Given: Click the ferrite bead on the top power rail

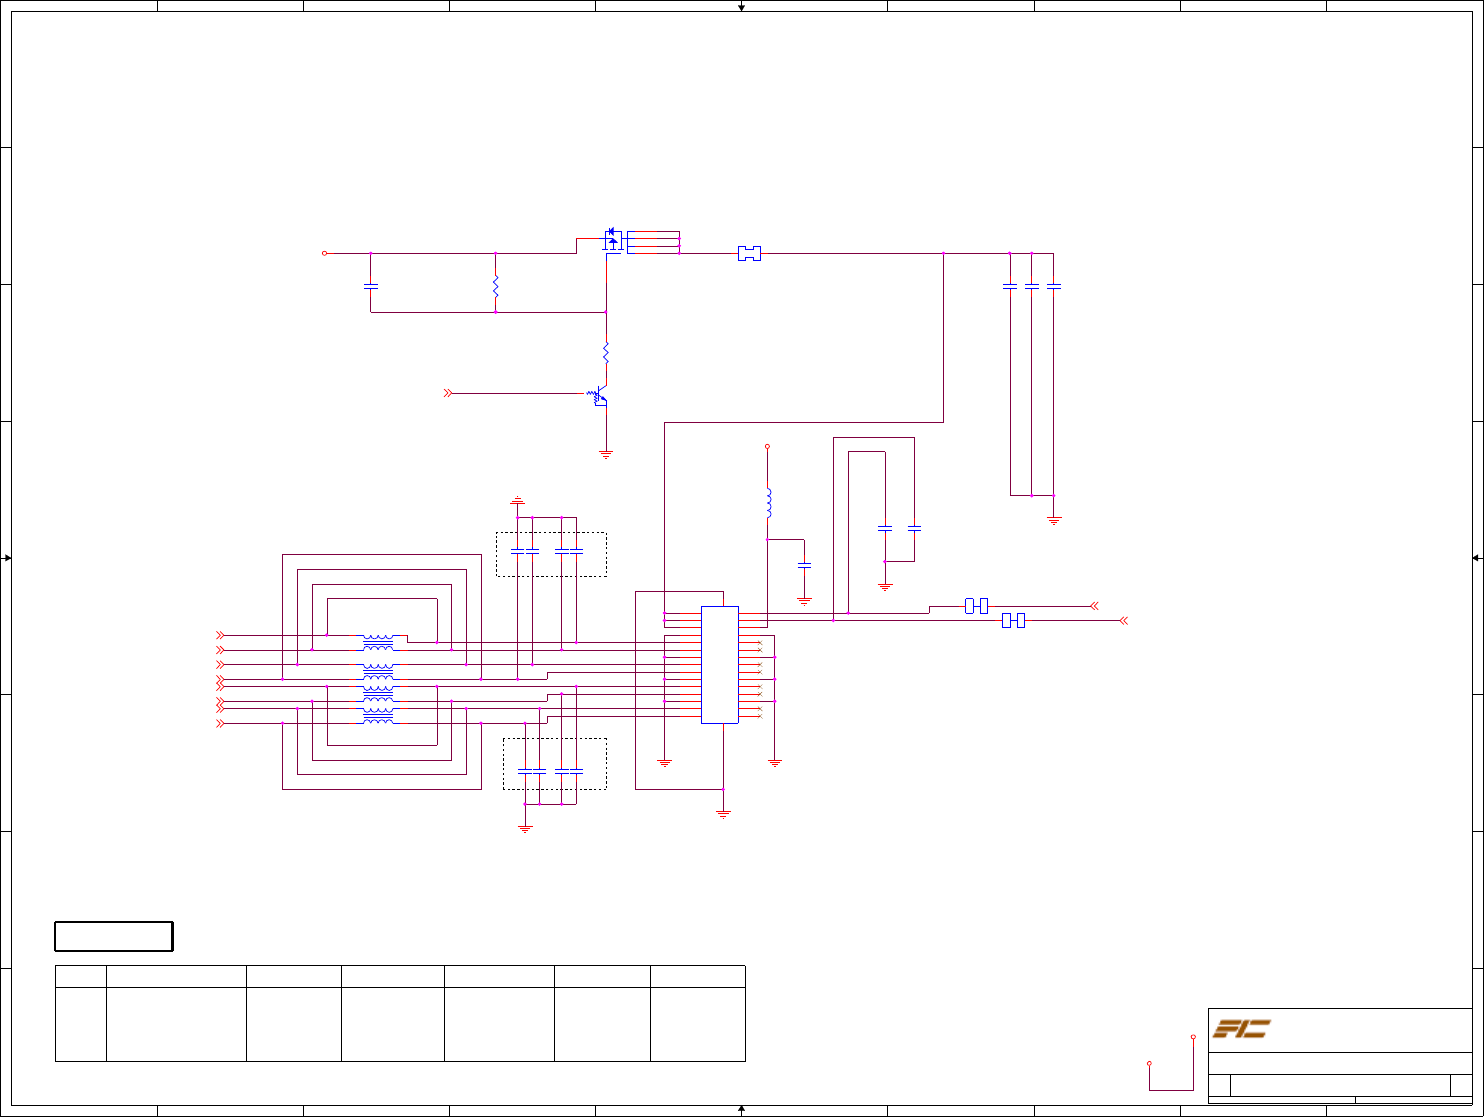Looking at the screenshot, I should click(x=749, y=254).
